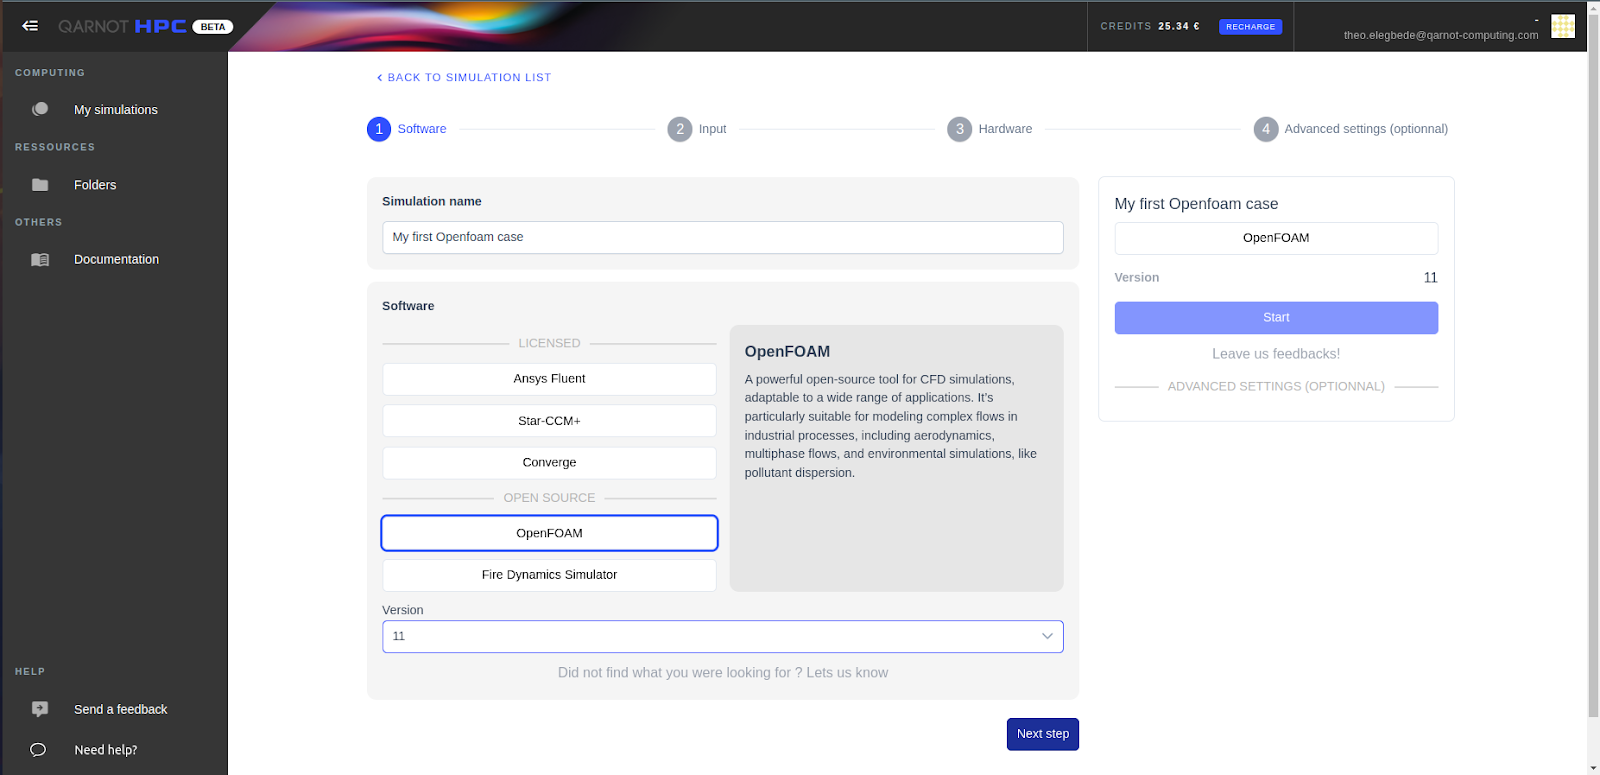Select OpenFOAM software option
Image resolution: width=1600 pixels, height=775 pixels.
pos(549,533)
